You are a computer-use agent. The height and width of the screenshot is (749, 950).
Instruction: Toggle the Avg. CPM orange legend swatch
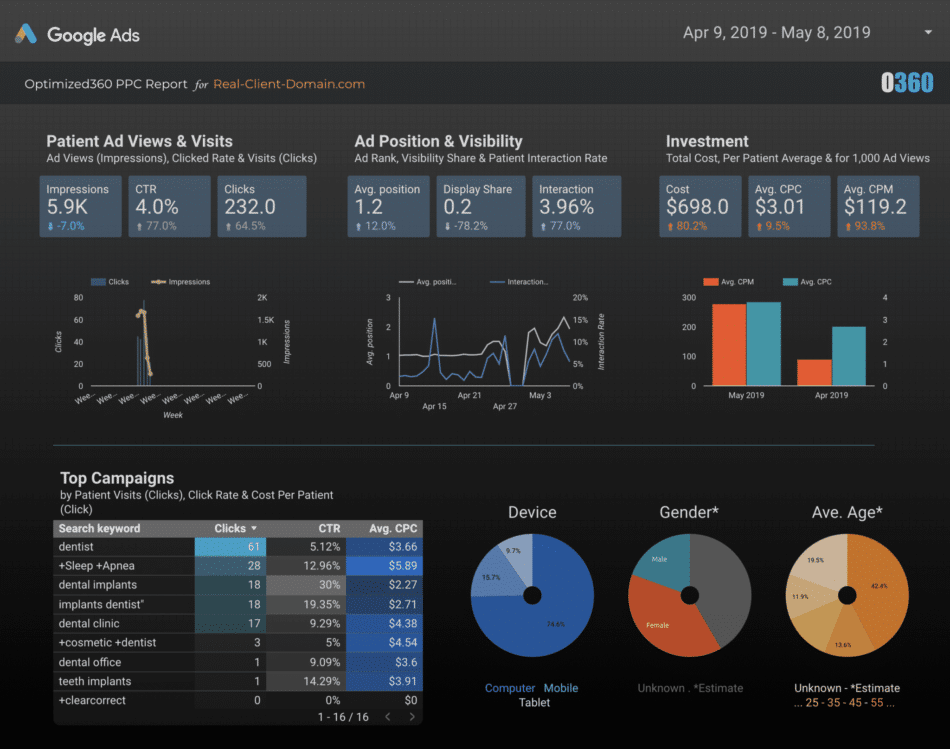point(711,282)
